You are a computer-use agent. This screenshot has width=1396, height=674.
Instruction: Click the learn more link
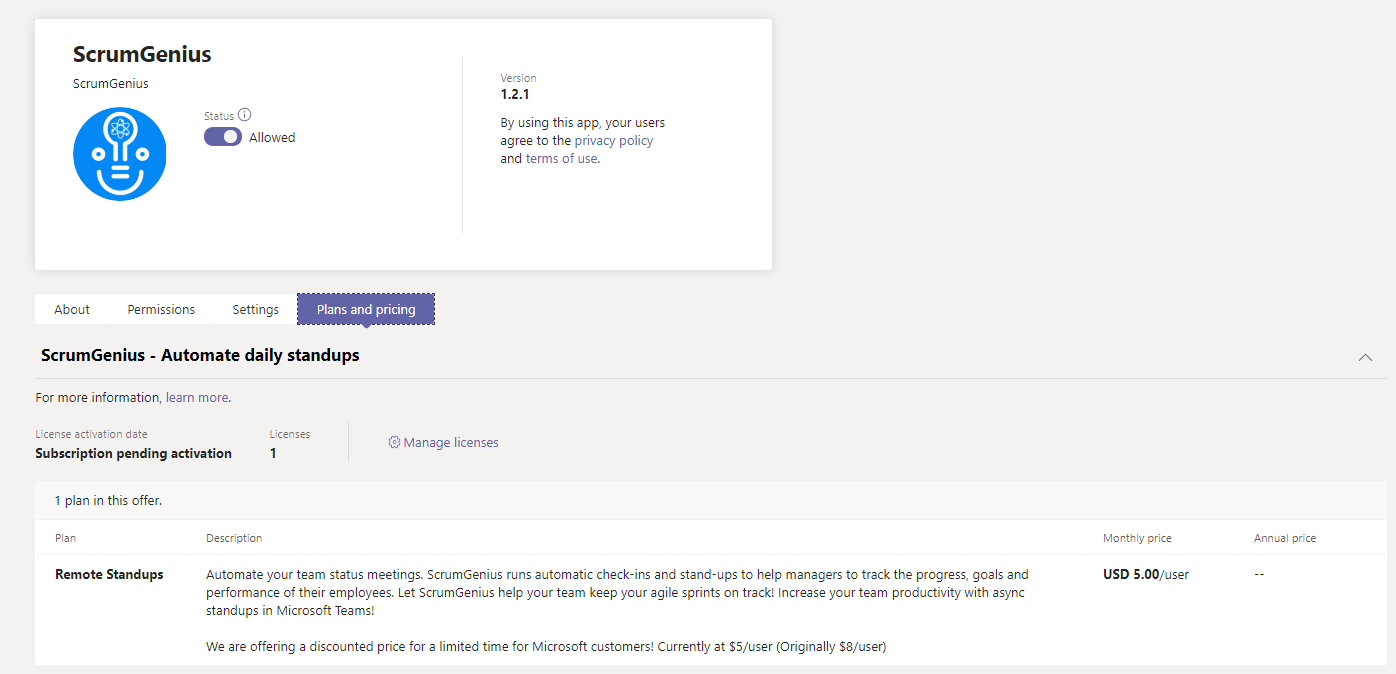[196, 397]
